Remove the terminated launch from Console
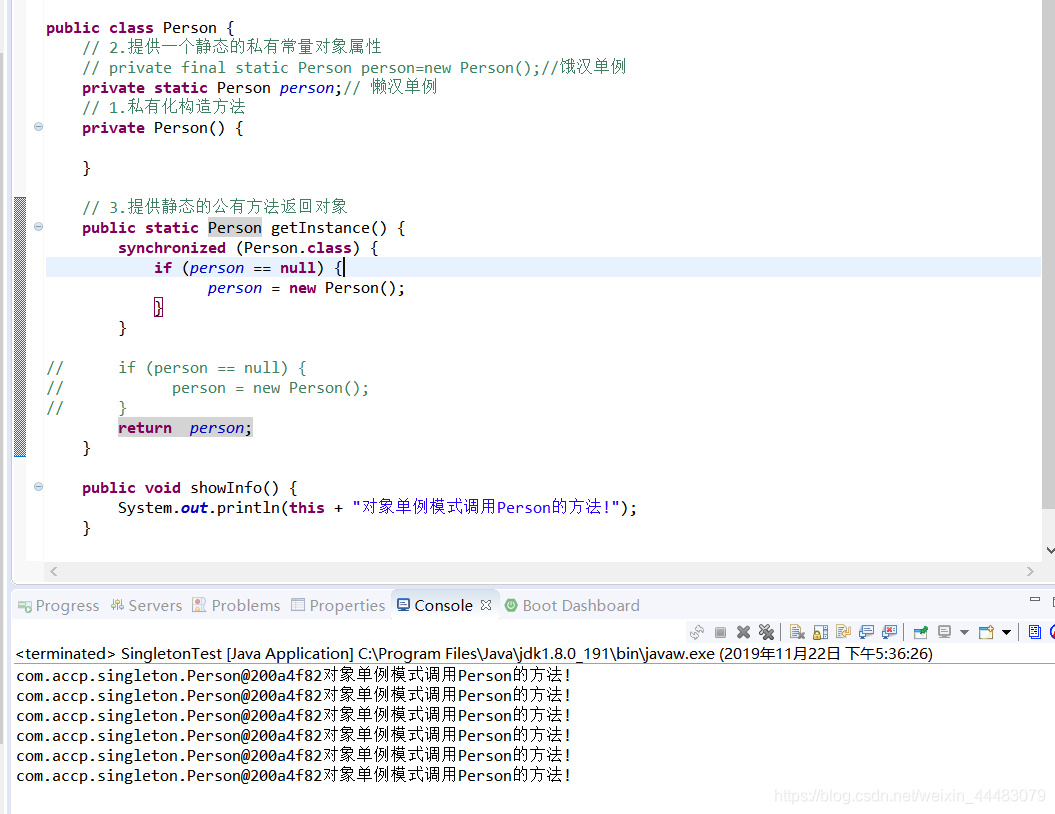1055x814 pixels. click(743, 632)
